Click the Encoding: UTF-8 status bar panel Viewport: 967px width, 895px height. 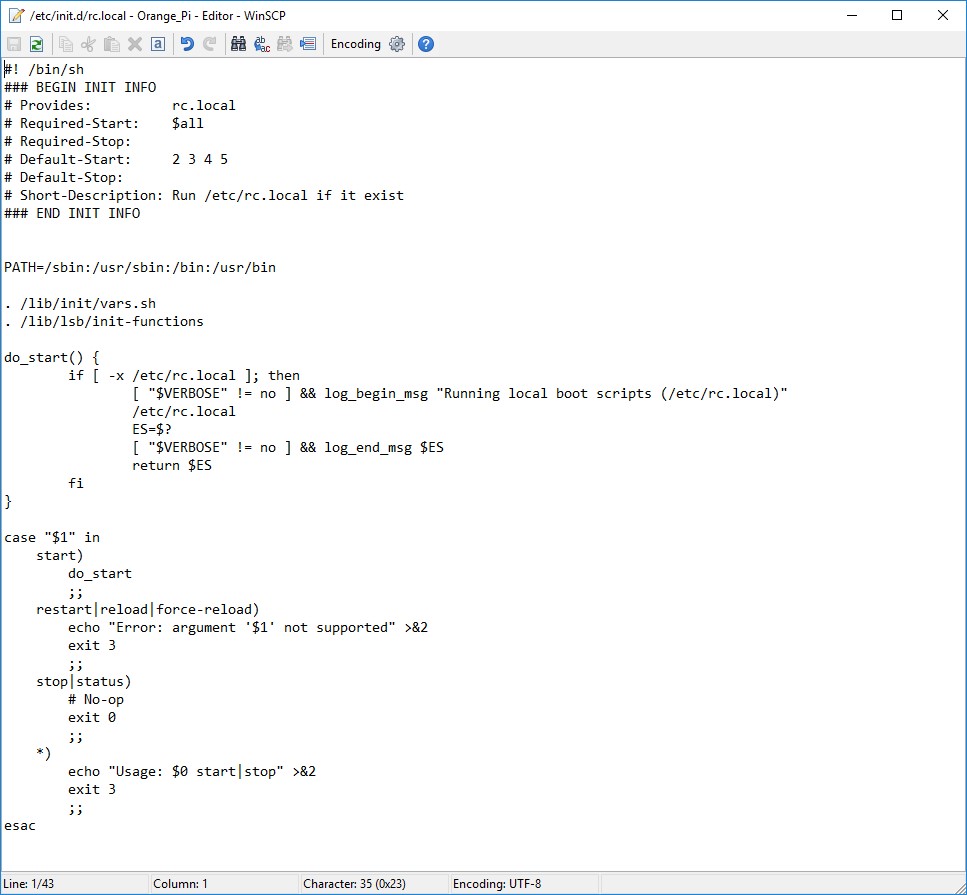[500, 884]
